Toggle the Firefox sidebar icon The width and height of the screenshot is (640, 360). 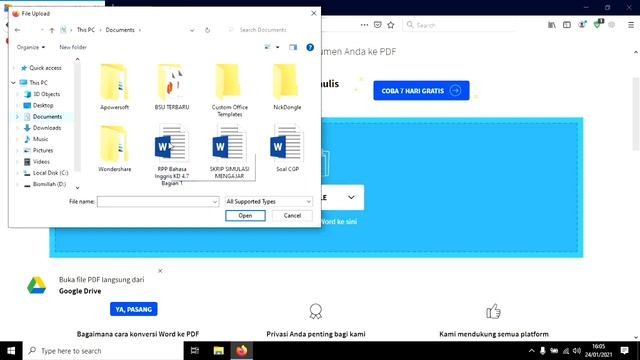(567, 25)
